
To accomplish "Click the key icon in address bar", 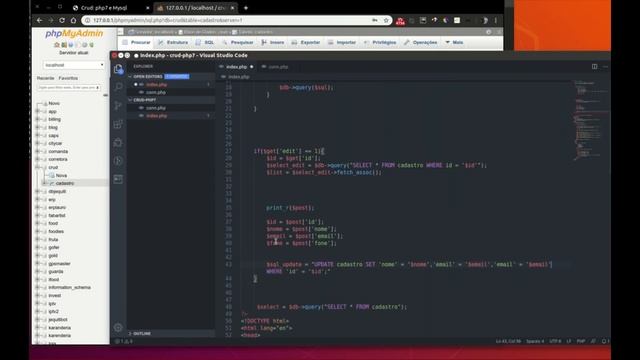I will [375, 20].
